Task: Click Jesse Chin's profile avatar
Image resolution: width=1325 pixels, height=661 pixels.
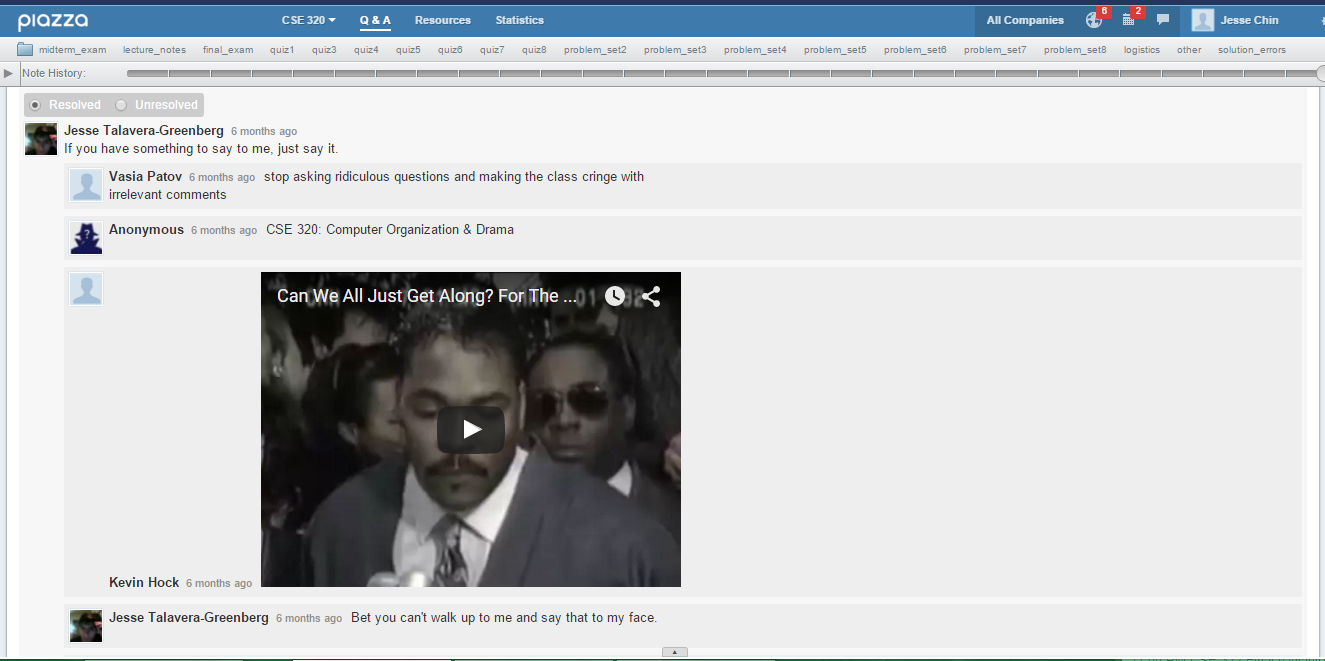Action: 1203,20
